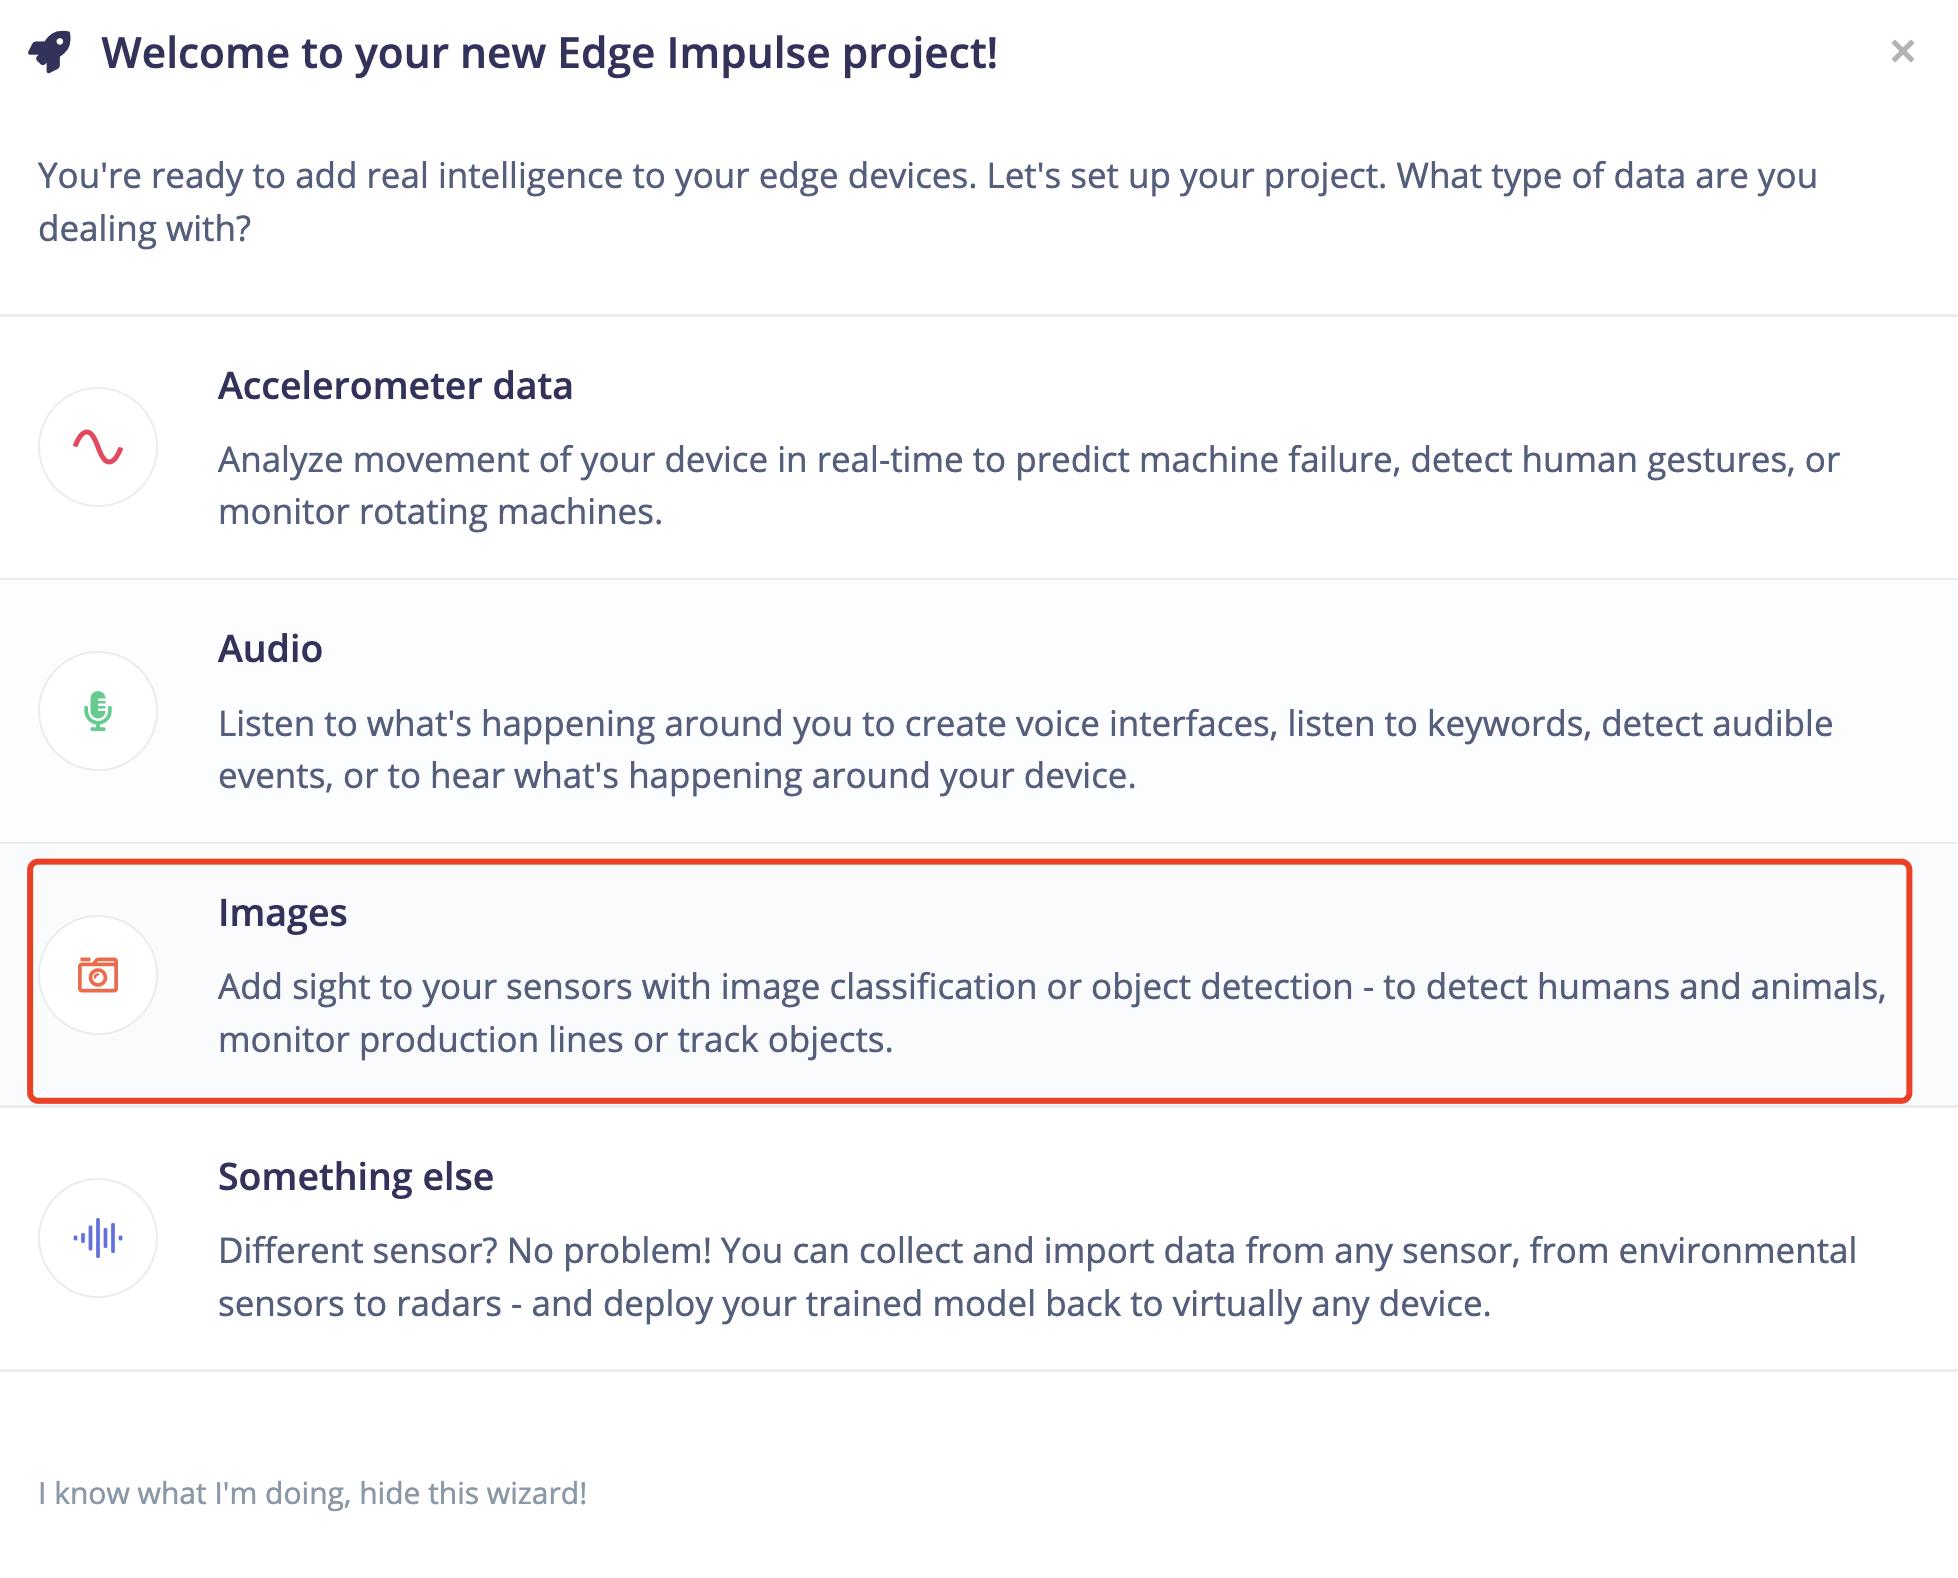
Task: Close the welcome wizard with the X
Action: click(x=1902, y=51)
